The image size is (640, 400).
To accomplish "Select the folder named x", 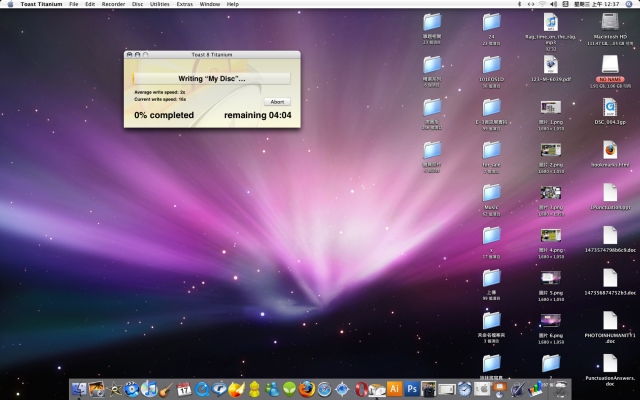I will [491, 236].
